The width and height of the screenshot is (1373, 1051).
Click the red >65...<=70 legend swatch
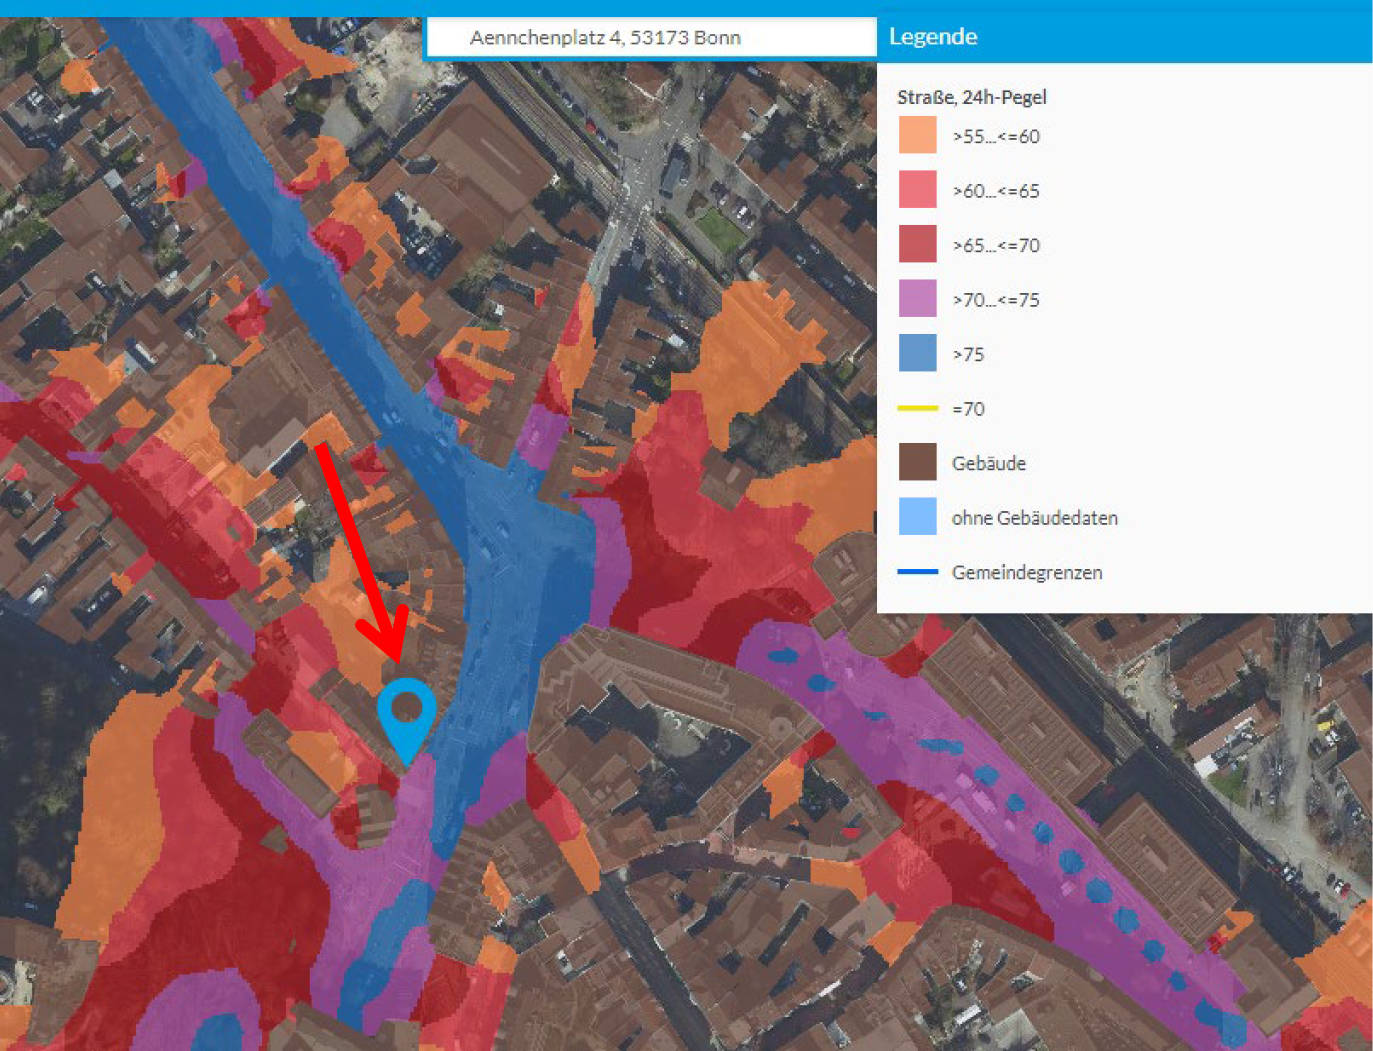tap(917, 244)
